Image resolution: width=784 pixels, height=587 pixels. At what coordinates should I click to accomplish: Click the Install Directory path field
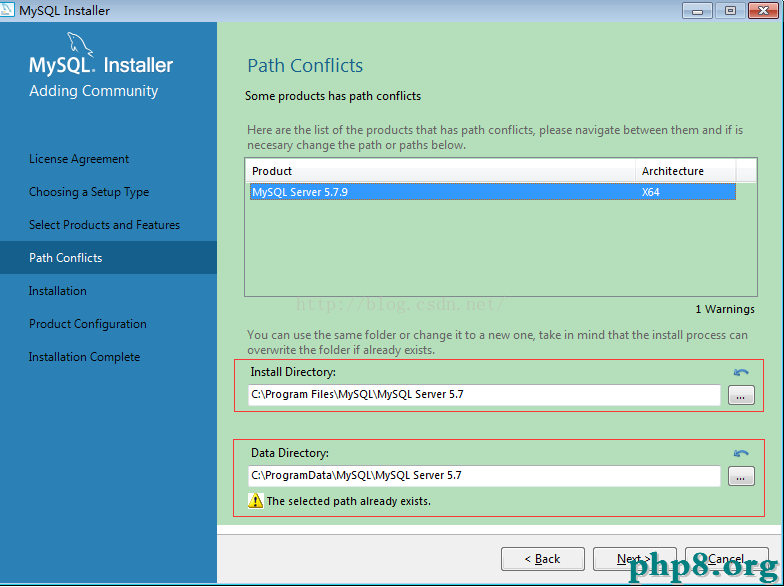(484, 395)
